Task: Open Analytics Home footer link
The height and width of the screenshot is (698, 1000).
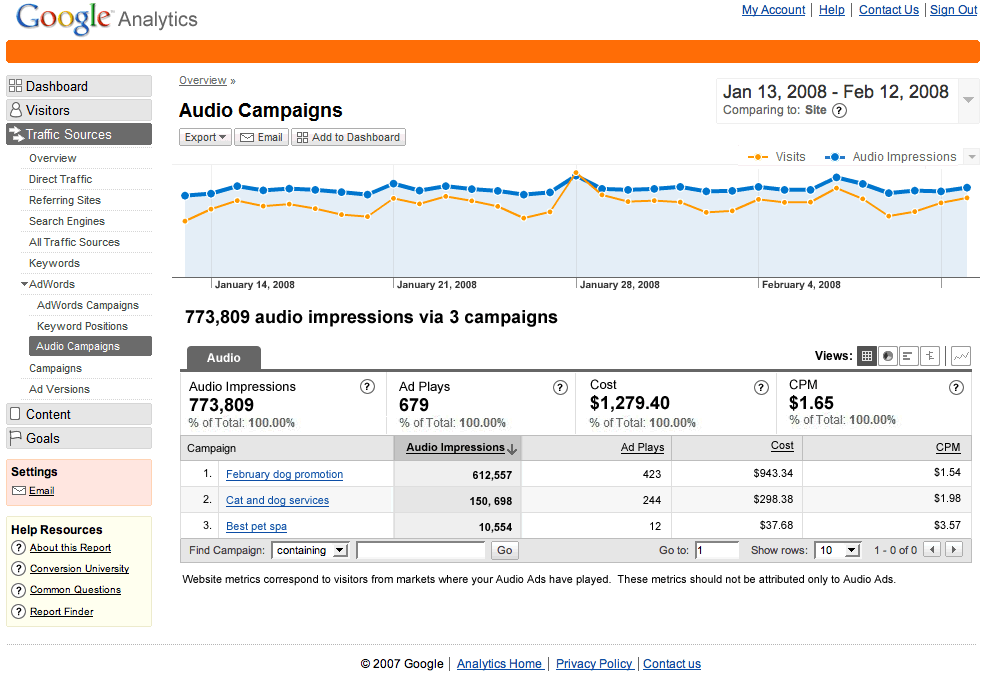Action: [499, 664]
